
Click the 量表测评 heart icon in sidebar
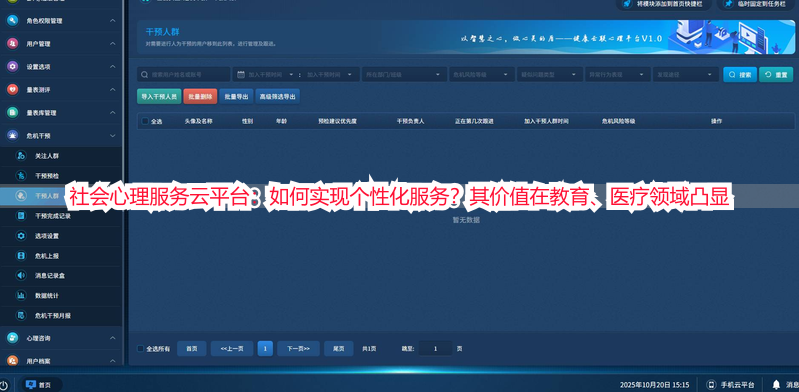coord(13,90)
